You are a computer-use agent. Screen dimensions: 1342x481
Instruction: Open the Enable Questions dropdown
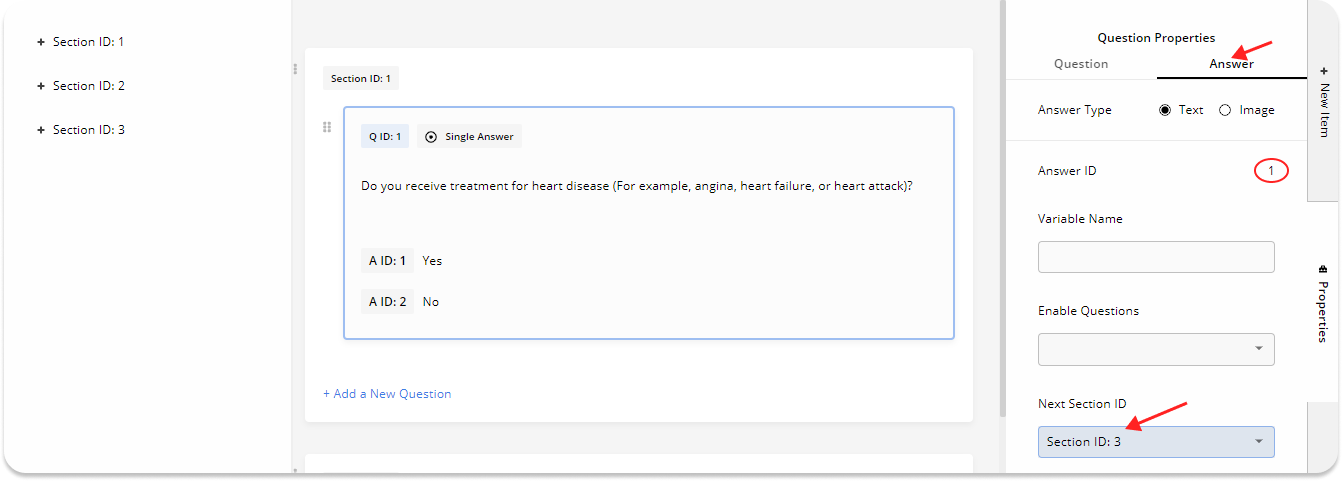[x=1156, y=349]
